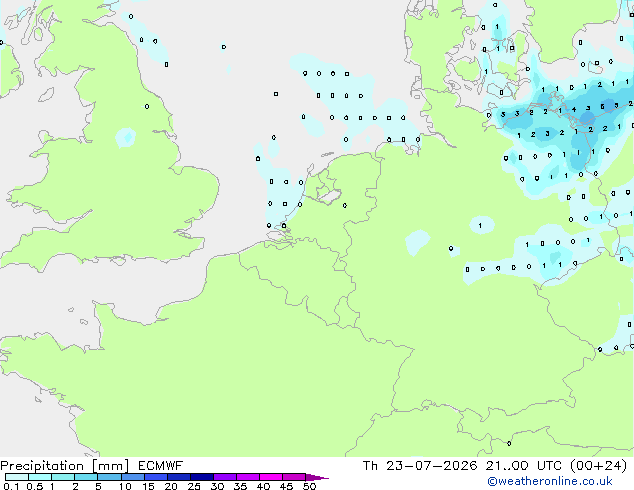634x490 pixels.
Task: Click the date '23-07-2026' text
Action: pyautogui.click(x=431, y=466)
